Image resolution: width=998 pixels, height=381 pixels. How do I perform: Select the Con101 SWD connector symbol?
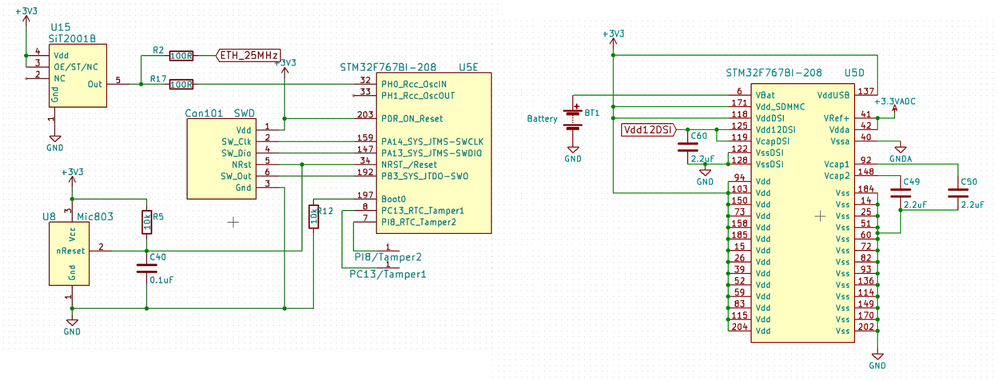[221, 158]
